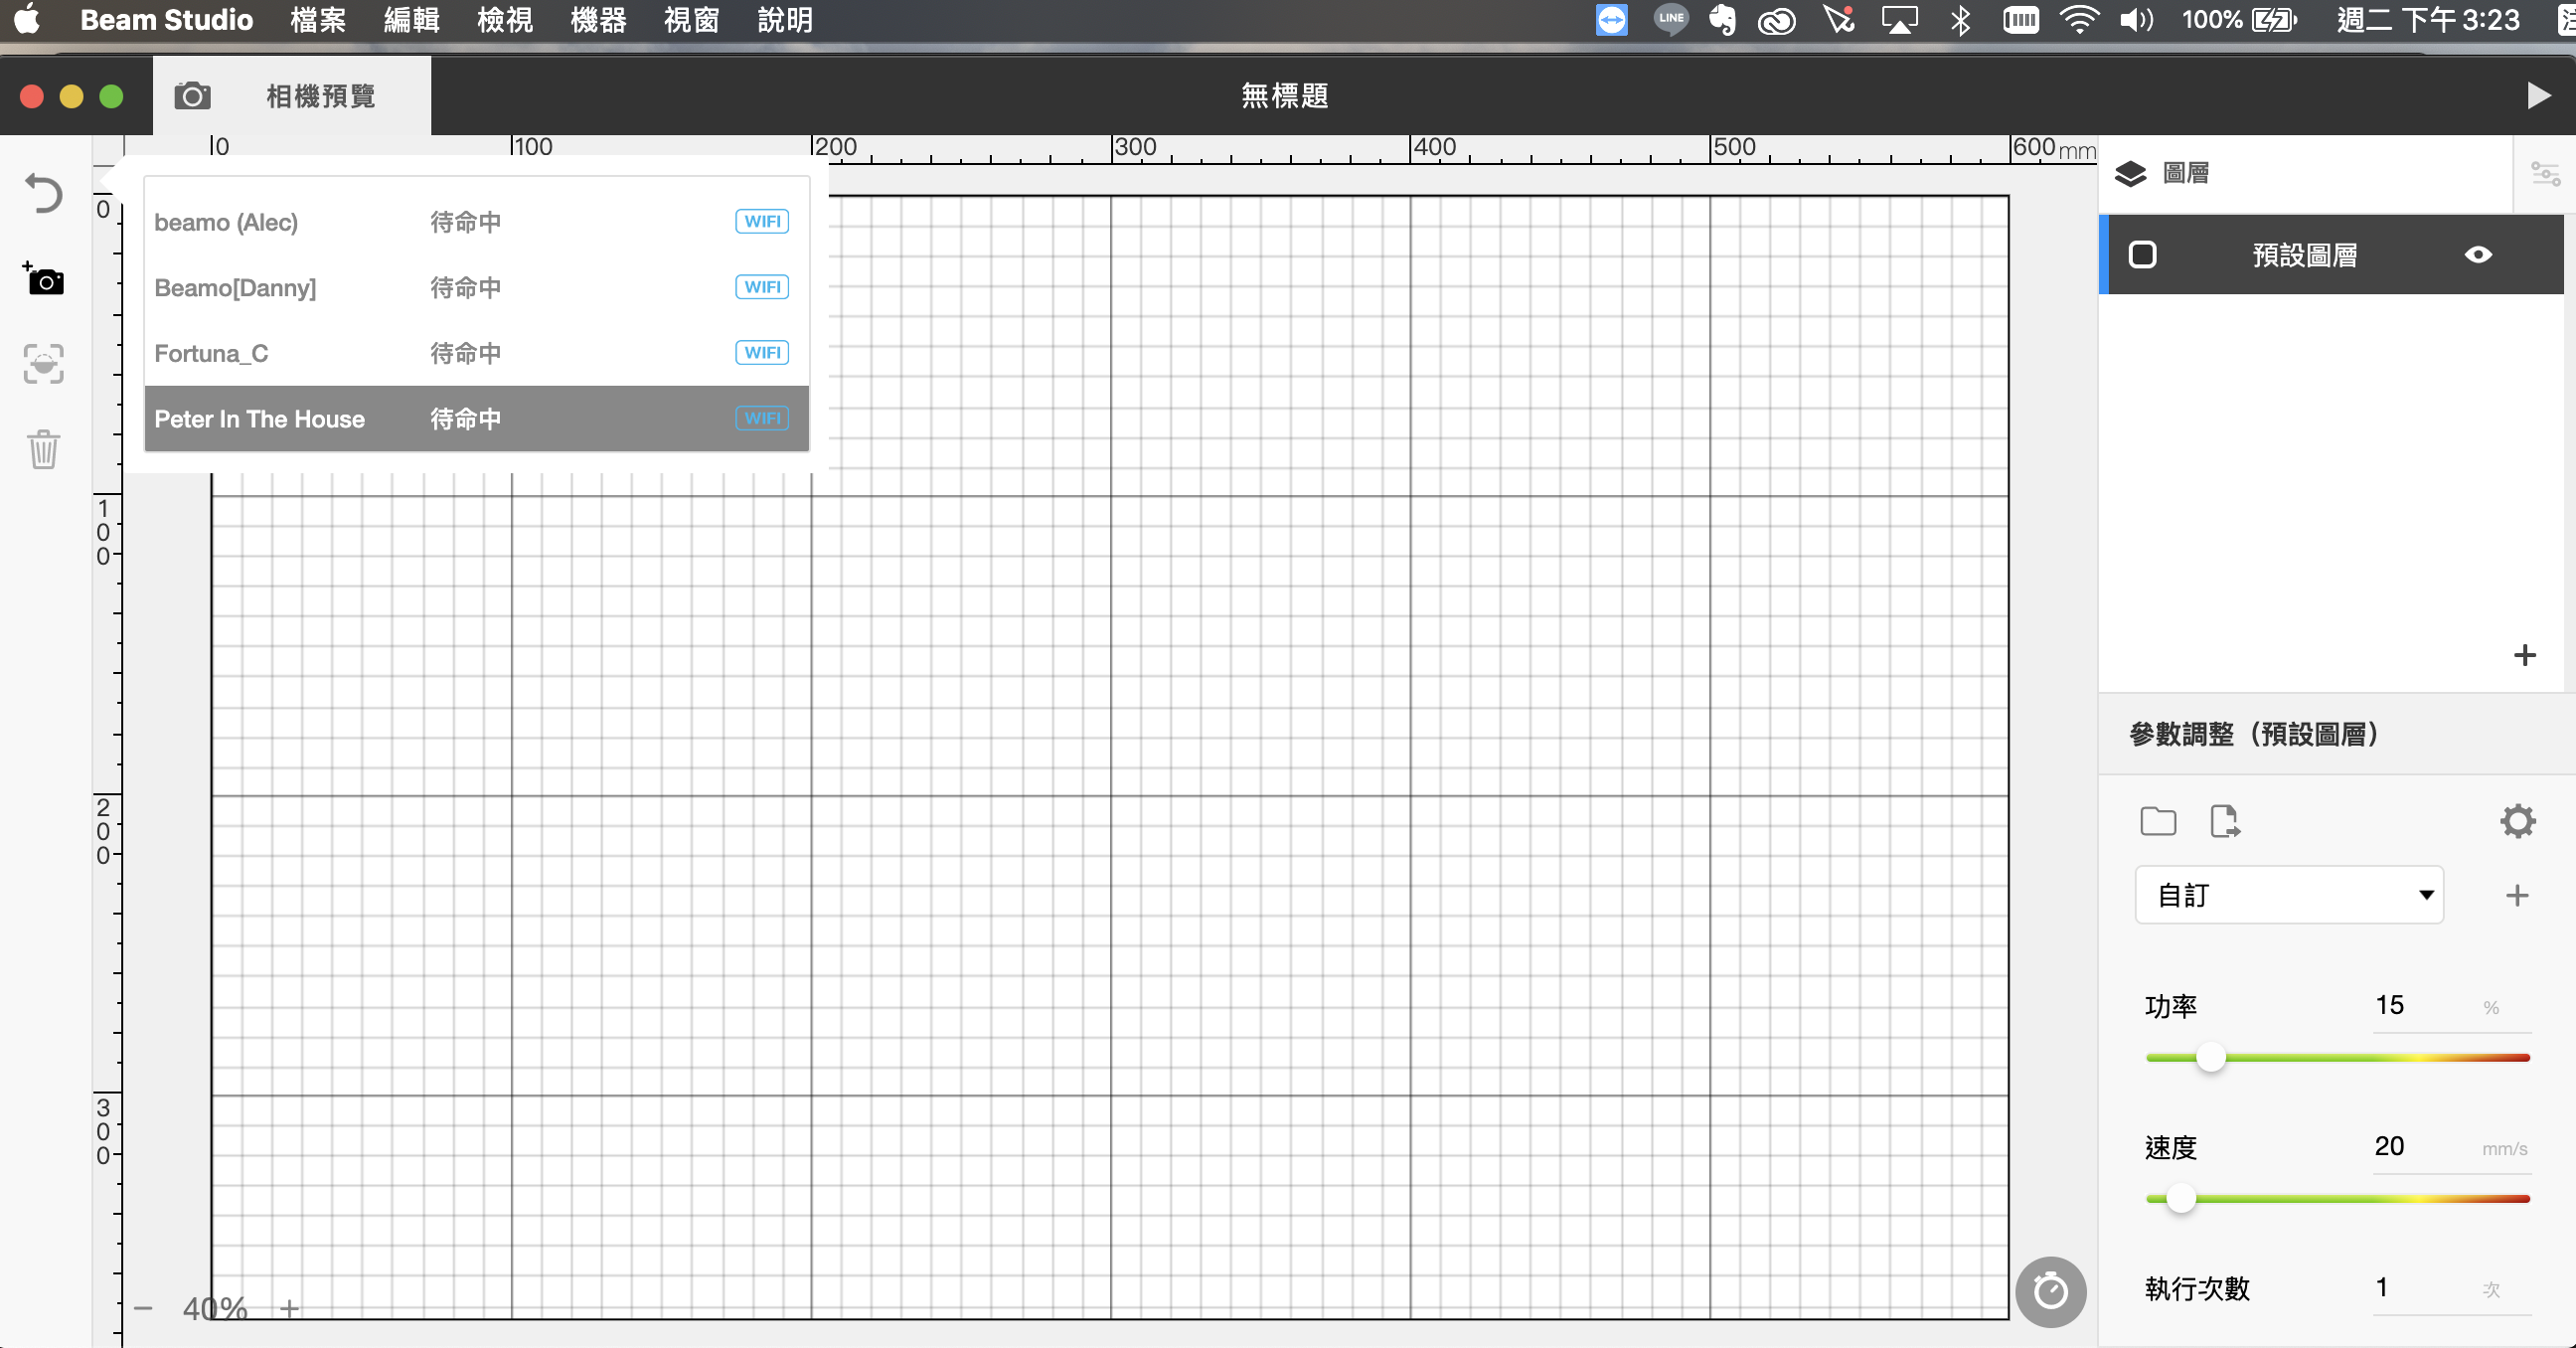Click the folder import parameters icon
The height and width of the screenshot is (1348, 2576).
[x=2158, y=821]
